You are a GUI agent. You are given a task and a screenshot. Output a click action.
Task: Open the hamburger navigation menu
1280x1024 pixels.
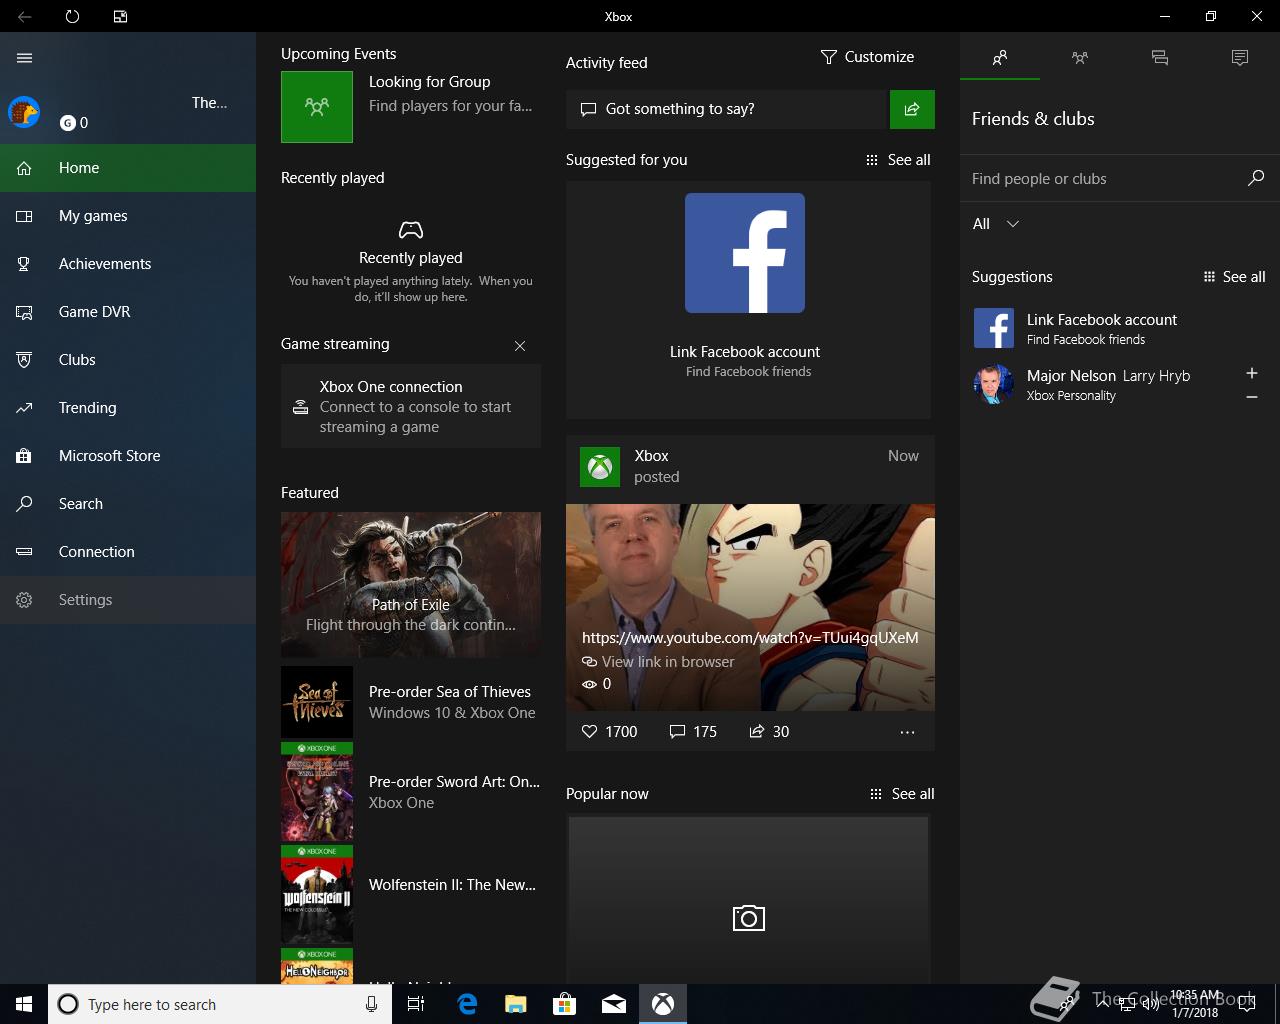24,58
